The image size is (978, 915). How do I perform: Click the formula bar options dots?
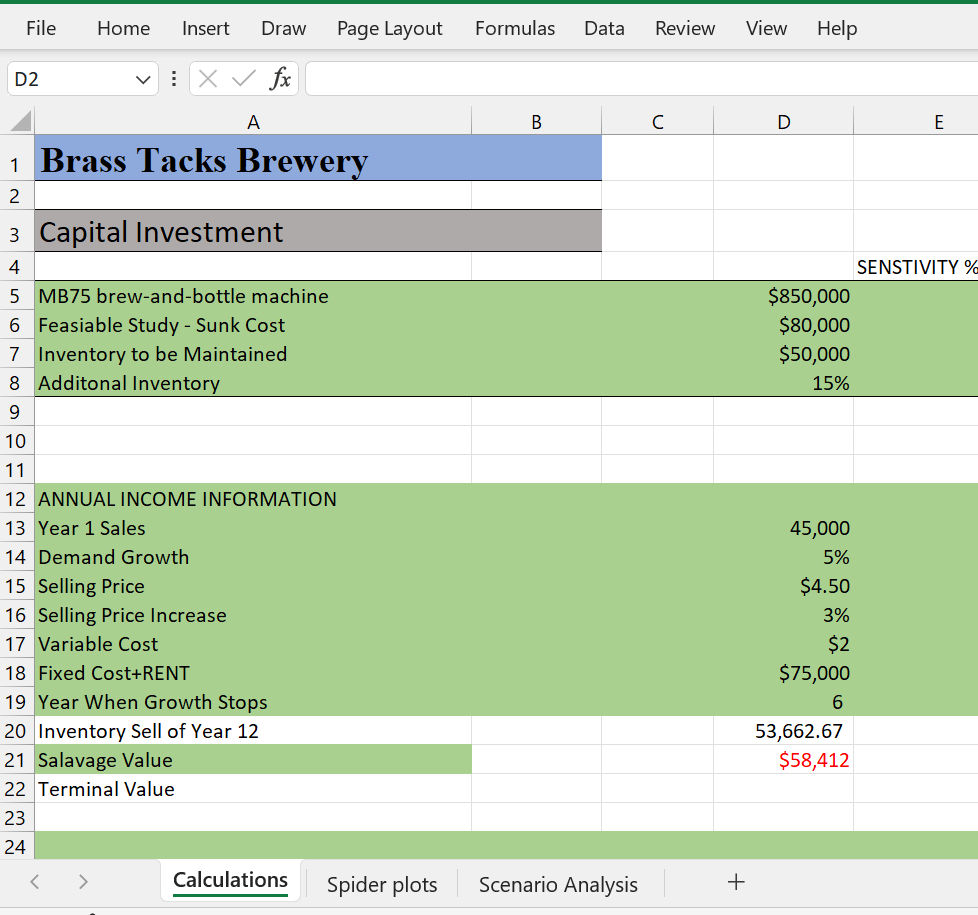174,79
